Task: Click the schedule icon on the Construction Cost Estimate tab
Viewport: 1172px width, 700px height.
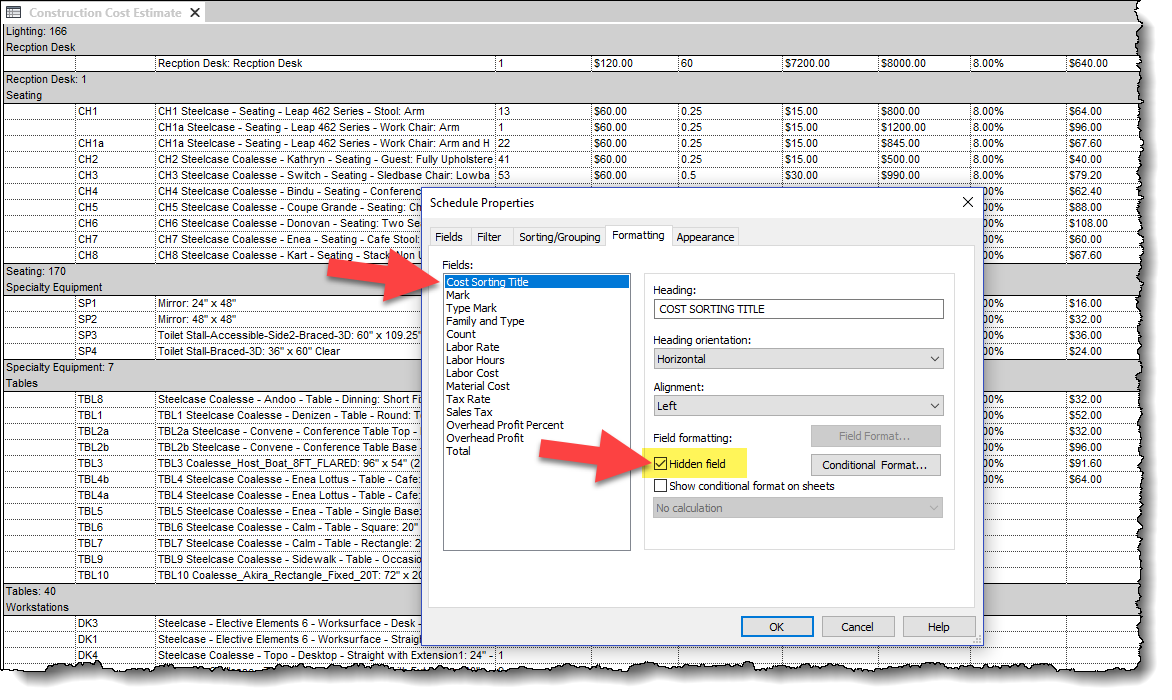Action: click(x=13, y=13)
